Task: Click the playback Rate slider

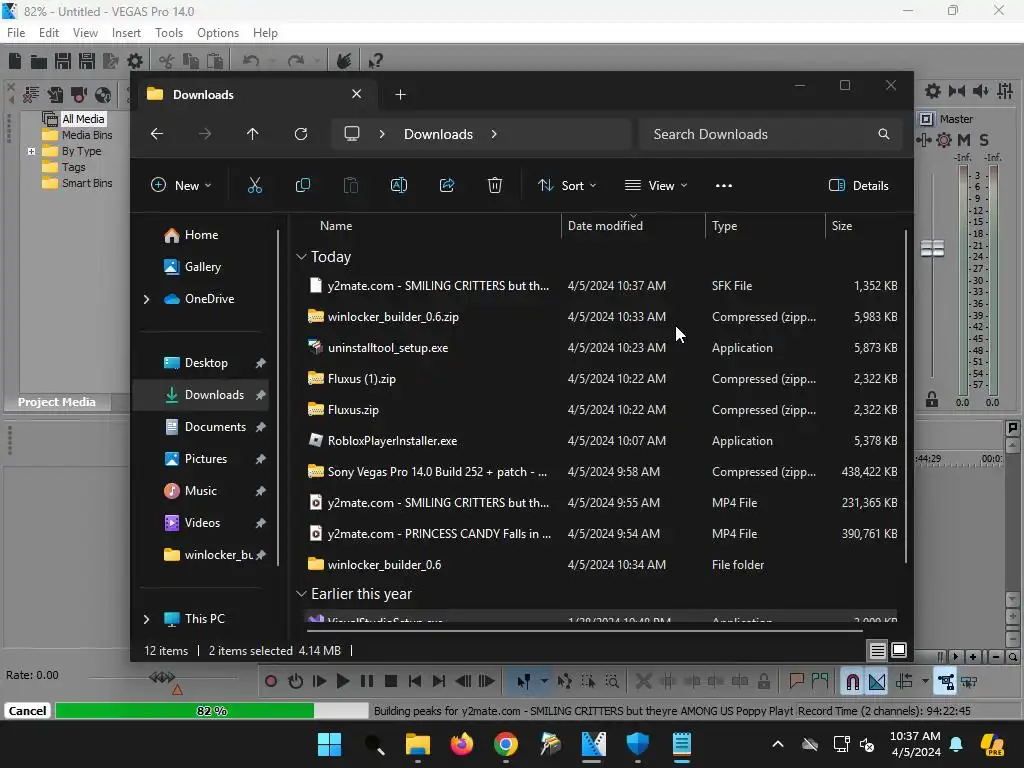Action: coord(161,677)
